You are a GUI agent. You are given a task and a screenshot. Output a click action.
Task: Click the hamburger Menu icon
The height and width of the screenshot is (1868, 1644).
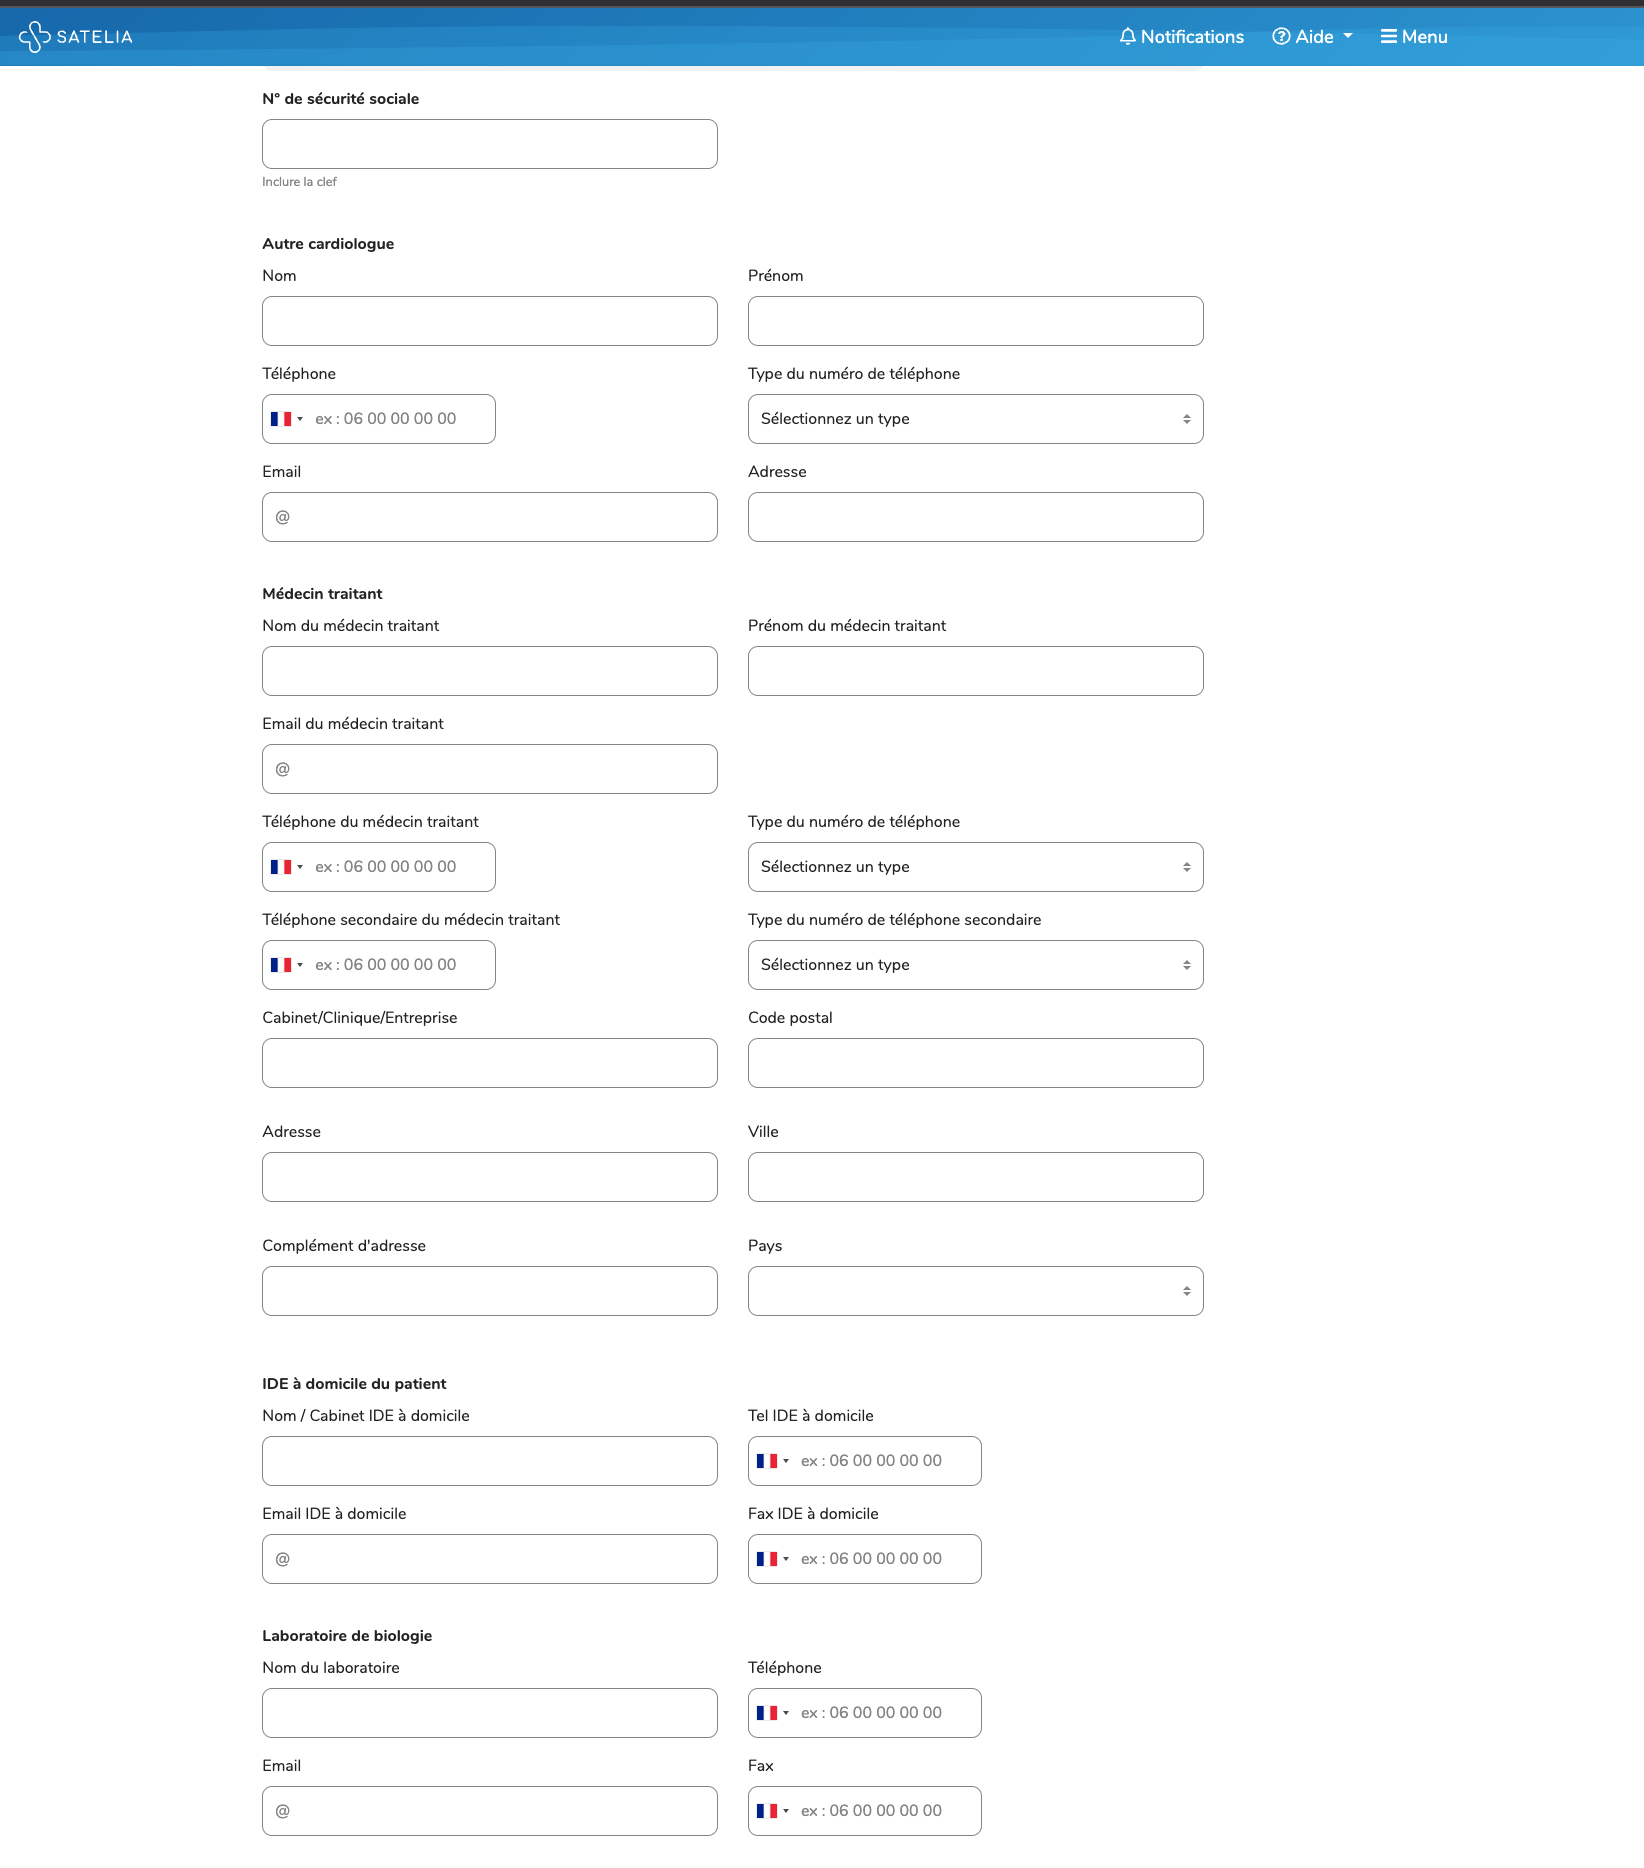pyautogui.click(x=1389, y=37)
